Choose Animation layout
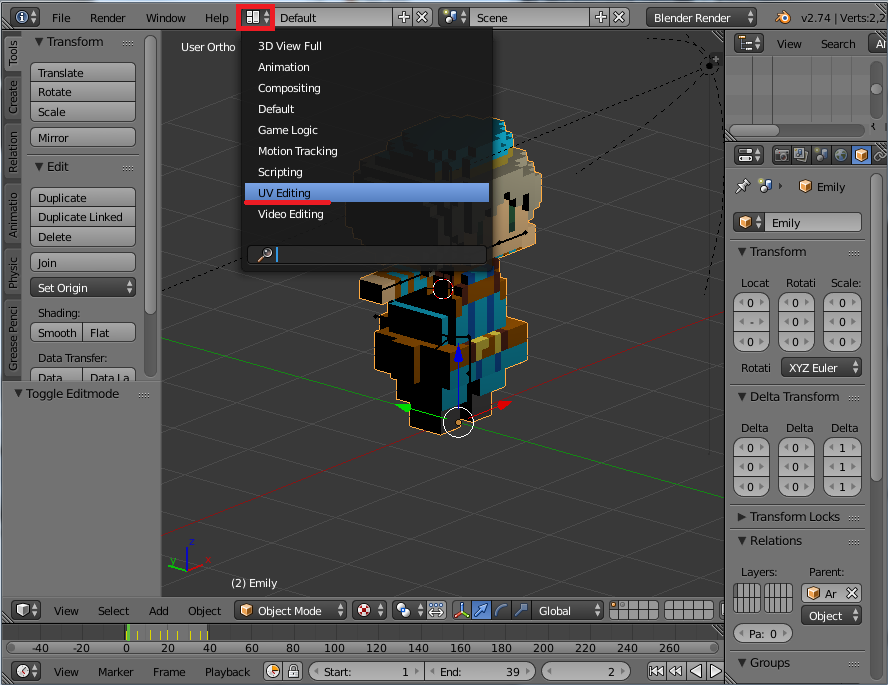The image size is (888, 685). point(367,67)
